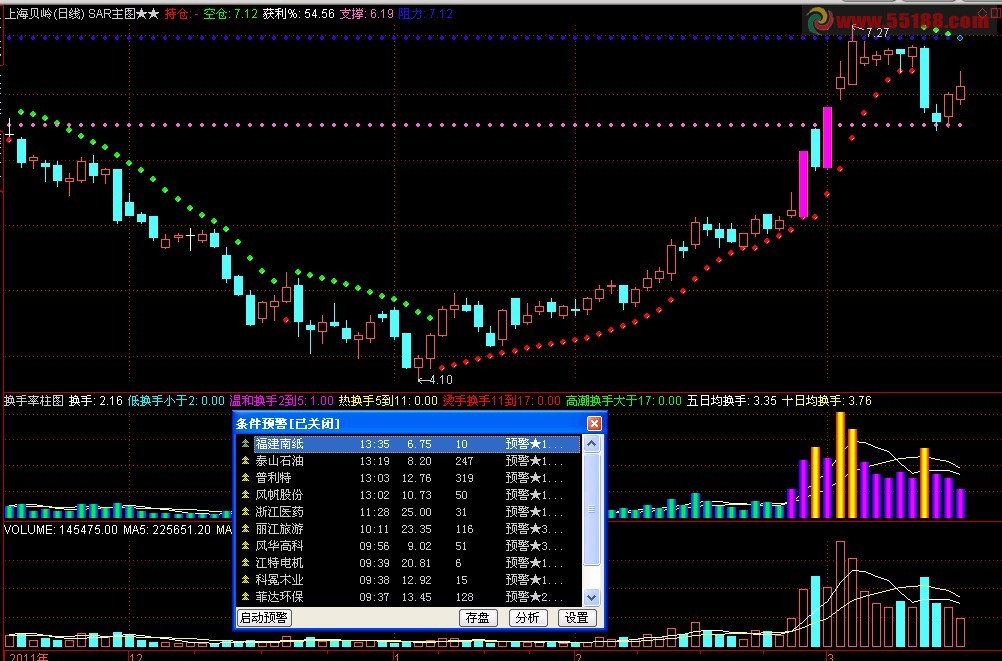Click the 换手率柱图 indicator label

click(x=34, y=401)
